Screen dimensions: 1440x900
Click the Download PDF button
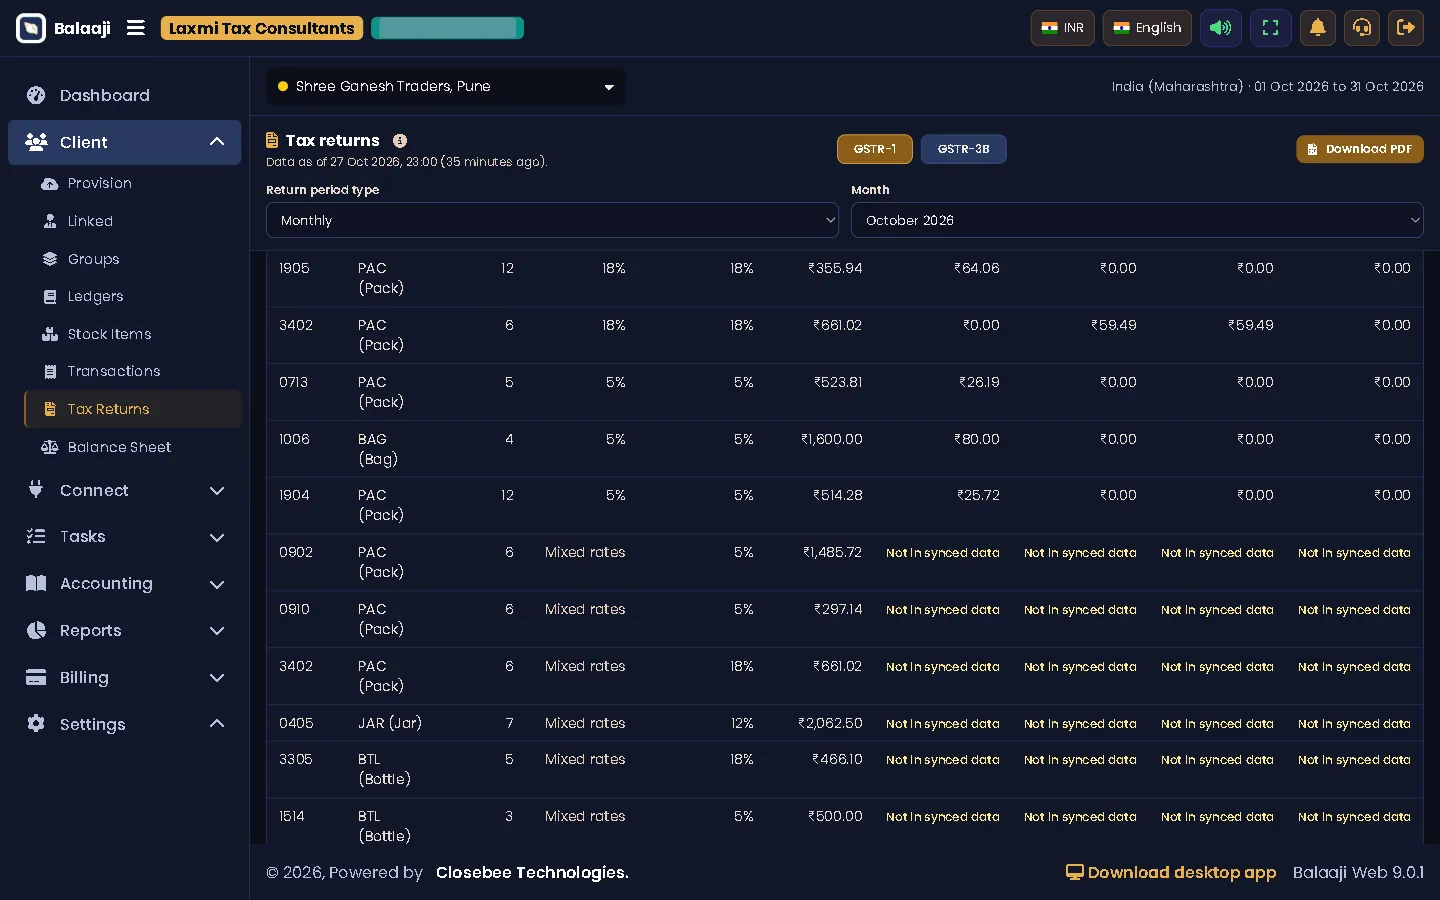[1360, 149]
